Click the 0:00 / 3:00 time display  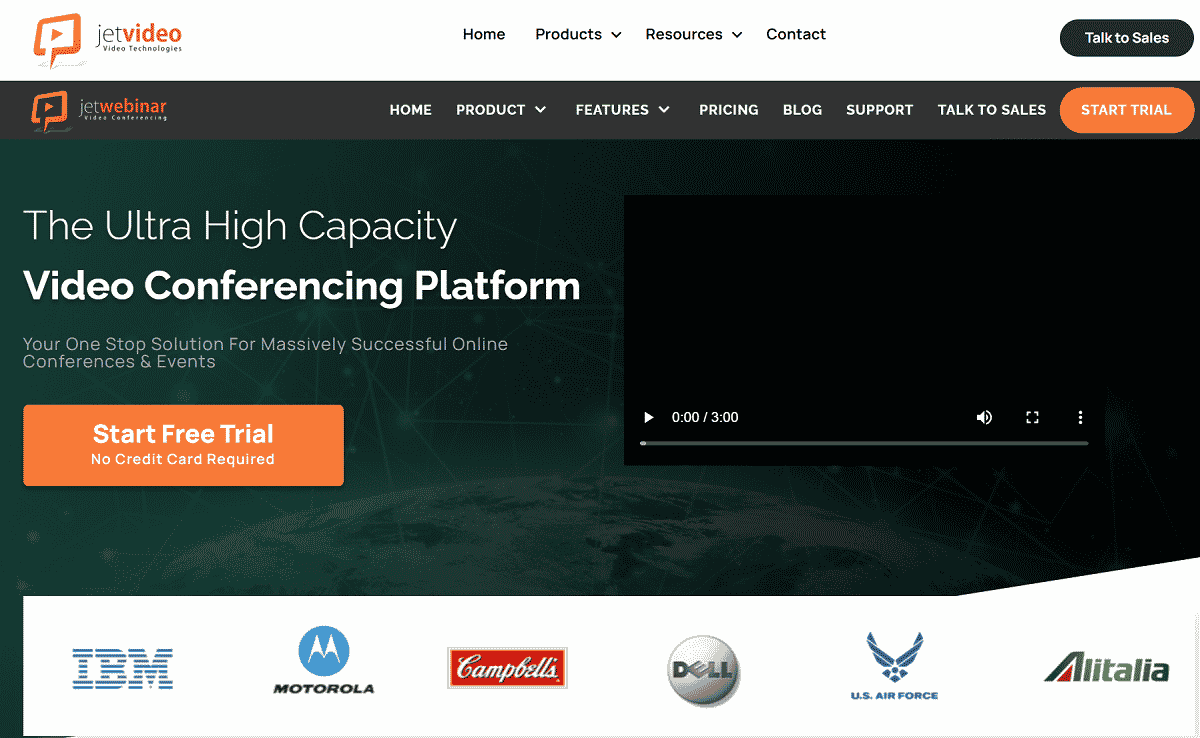(705, 417)
